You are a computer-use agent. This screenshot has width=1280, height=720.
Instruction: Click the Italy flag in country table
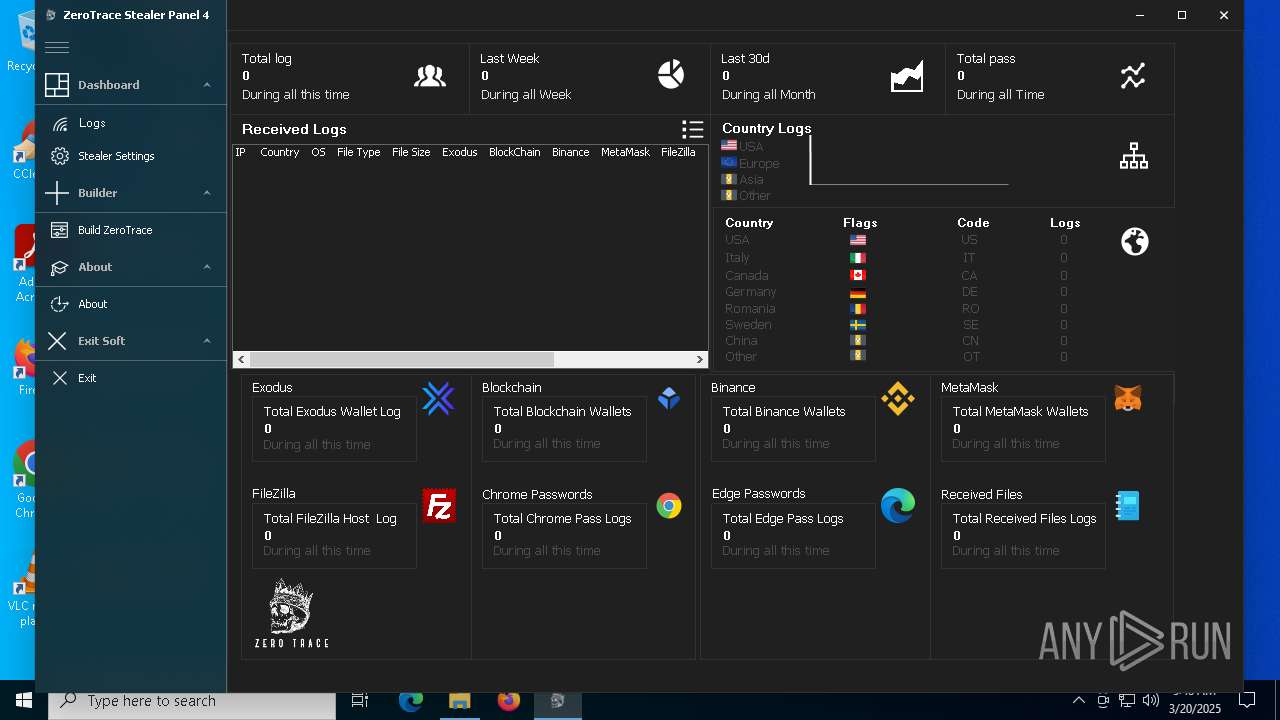pyautogui.click(x=858, y=258)
